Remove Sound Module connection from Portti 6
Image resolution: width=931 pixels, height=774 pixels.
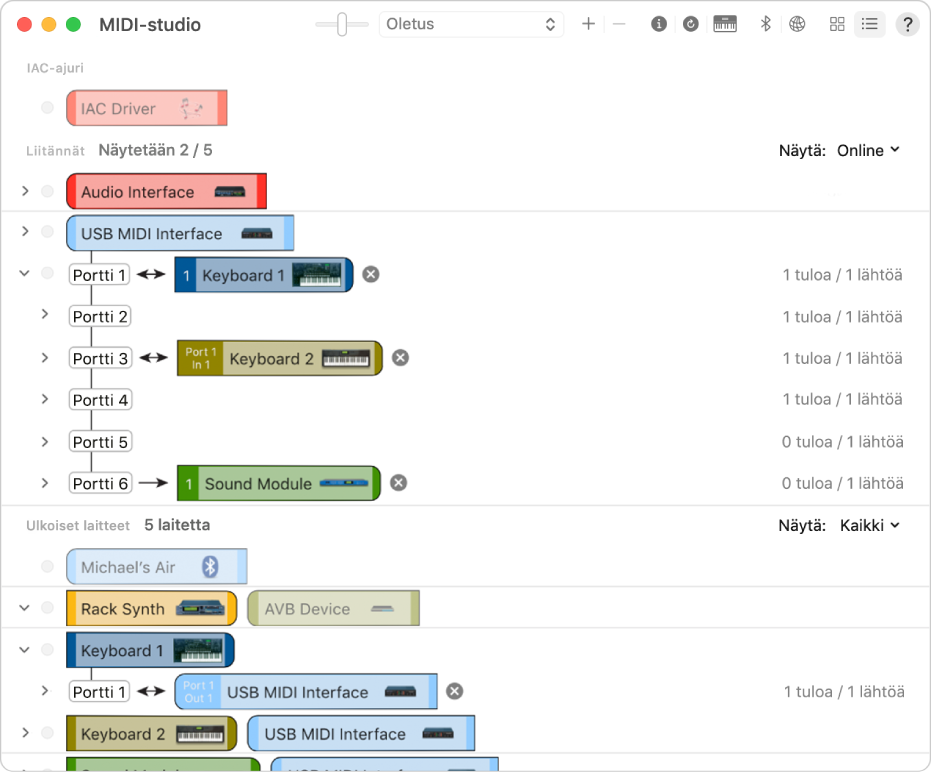[x=398, y=483]
